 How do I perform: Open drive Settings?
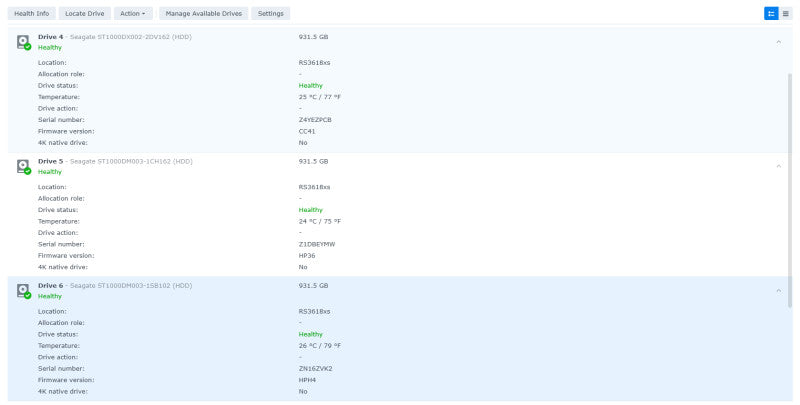tap(270, 14)
